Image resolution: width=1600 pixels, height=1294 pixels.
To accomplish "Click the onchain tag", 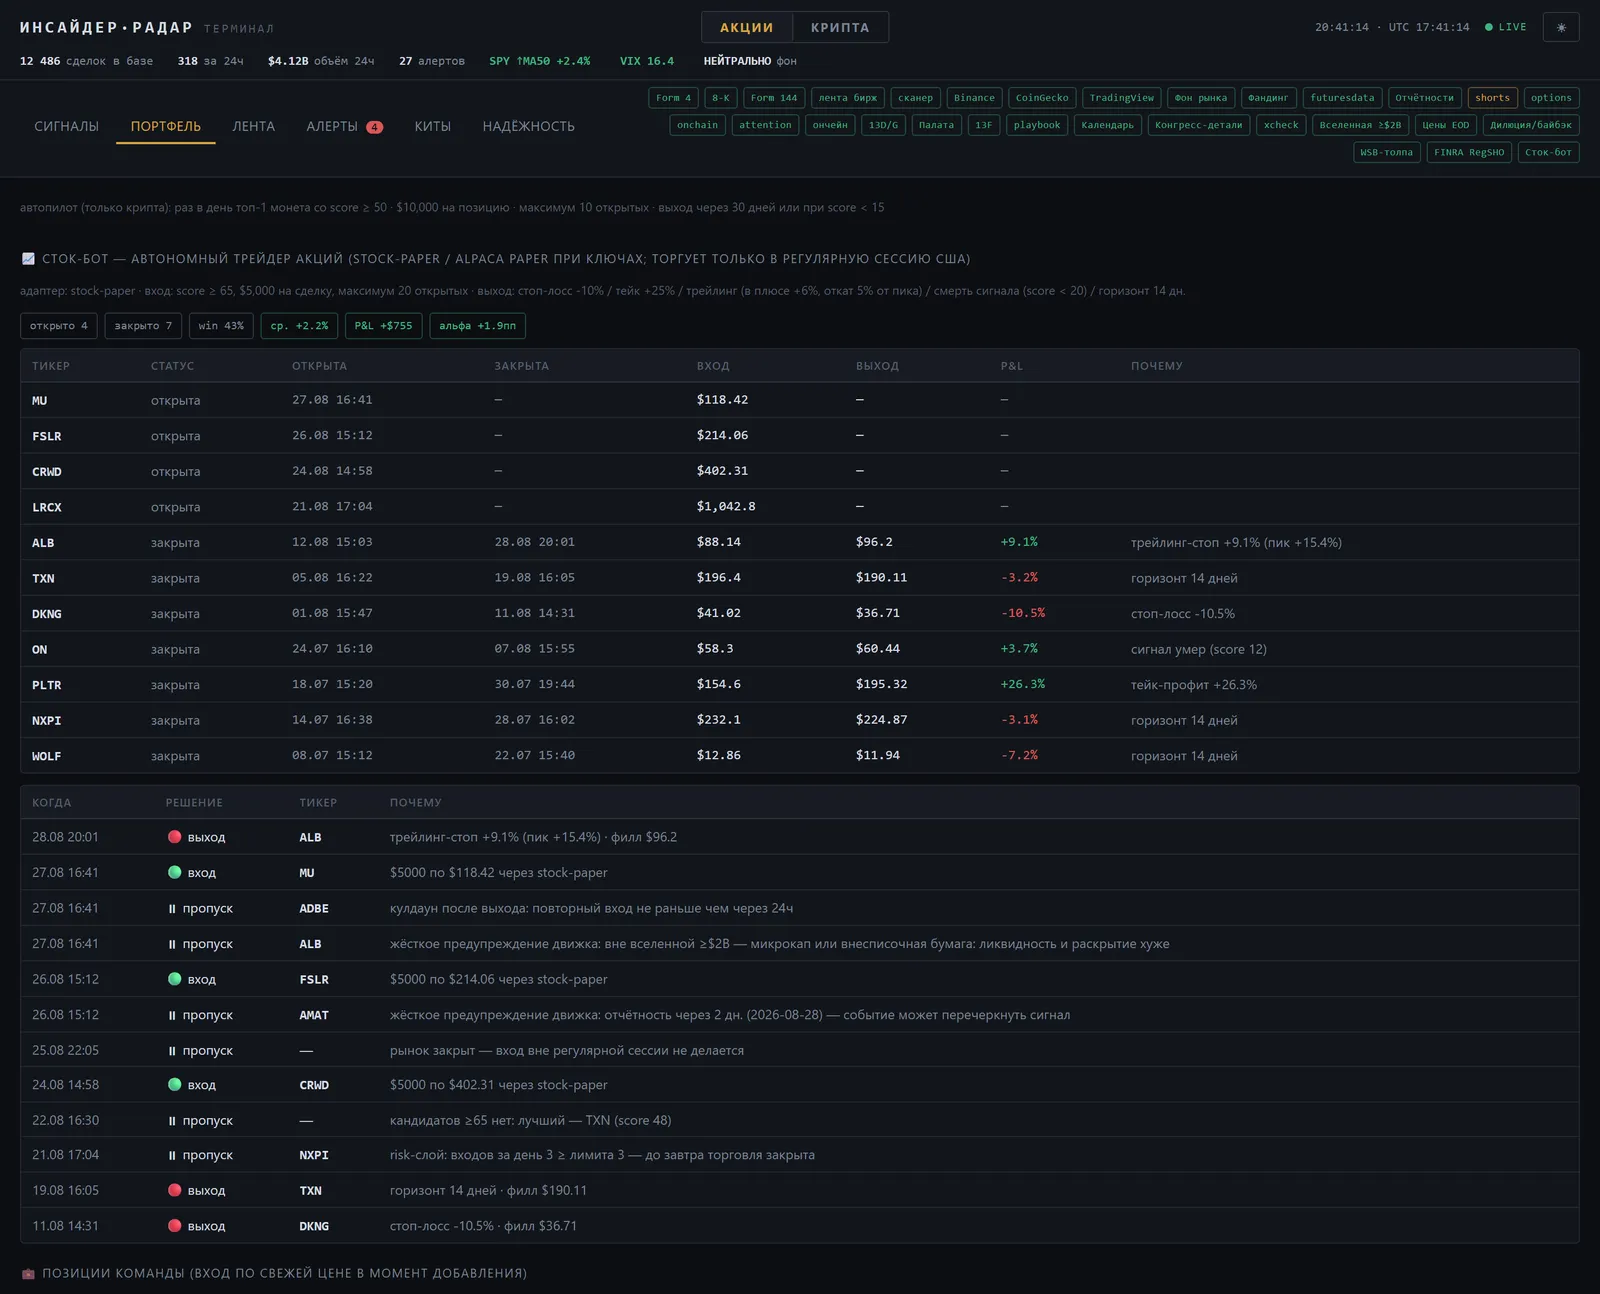I will click(x=697, y=125).
